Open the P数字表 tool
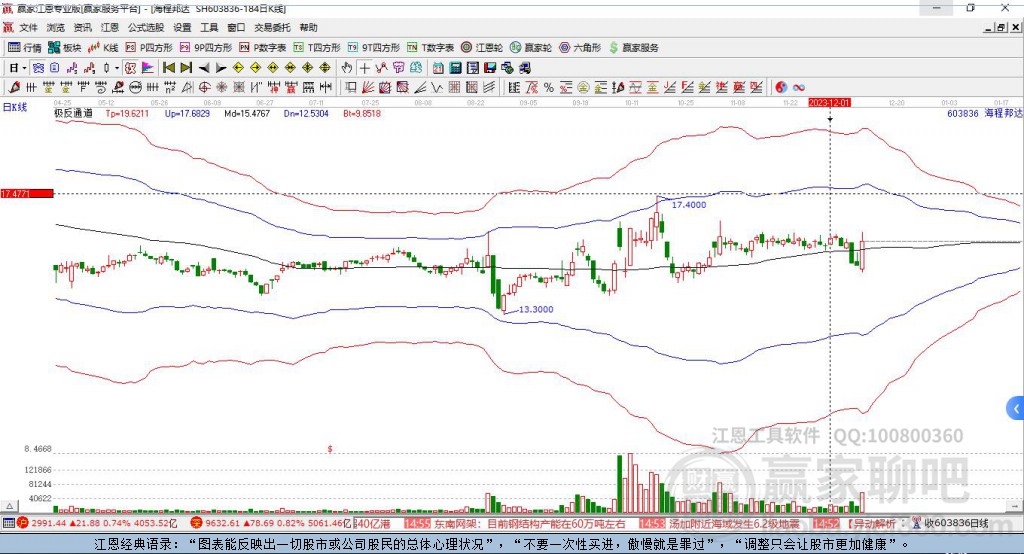This screenshot has width=1024, height=554. [x=263, y=48]
